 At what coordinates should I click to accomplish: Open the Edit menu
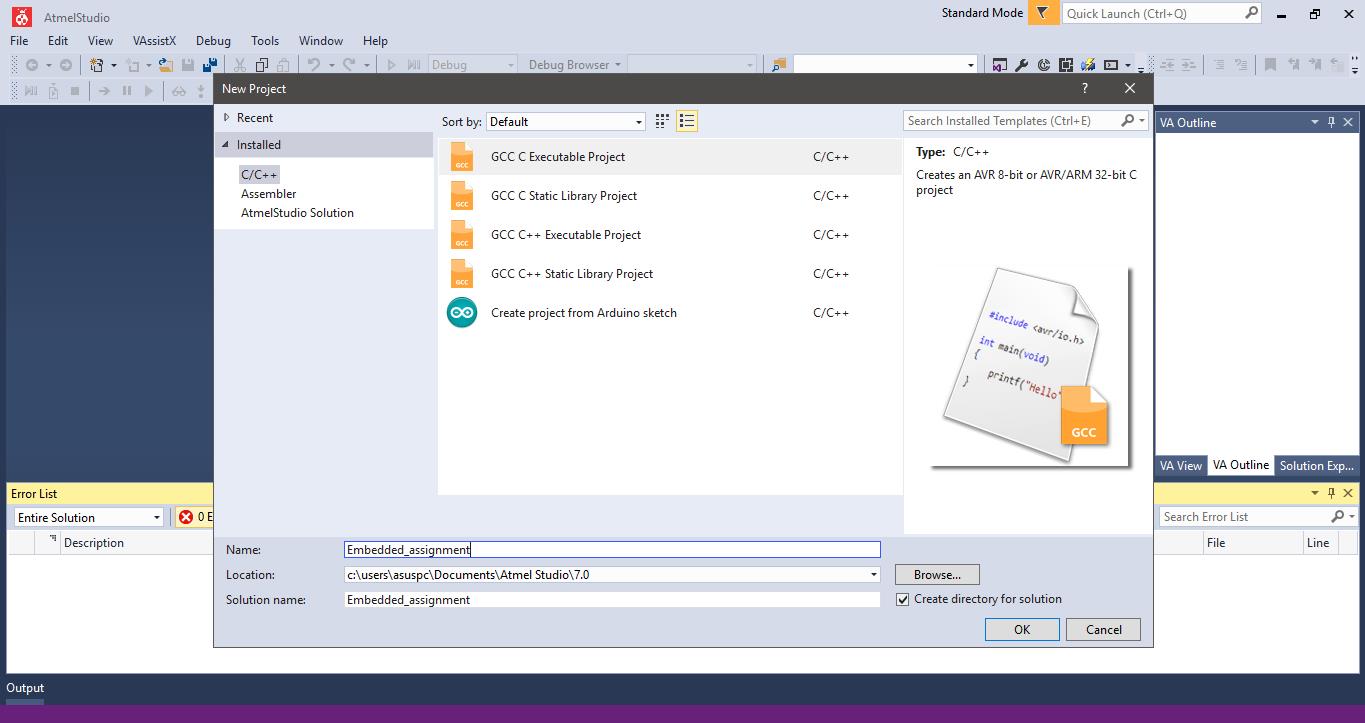pyautogui.click(x=58, y=40)
